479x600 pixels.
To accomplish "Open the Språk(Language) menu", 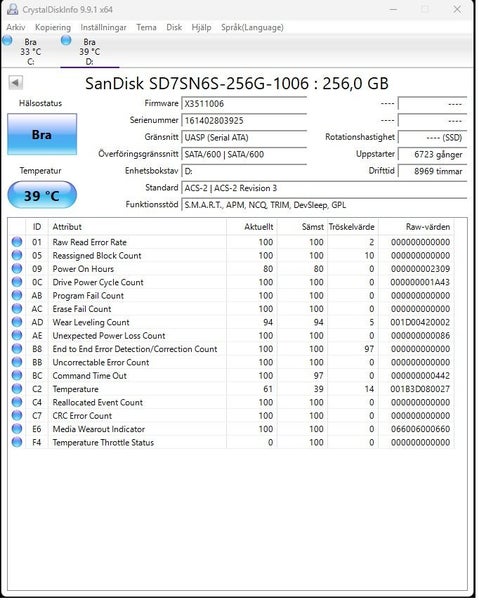I will point(252,28).
